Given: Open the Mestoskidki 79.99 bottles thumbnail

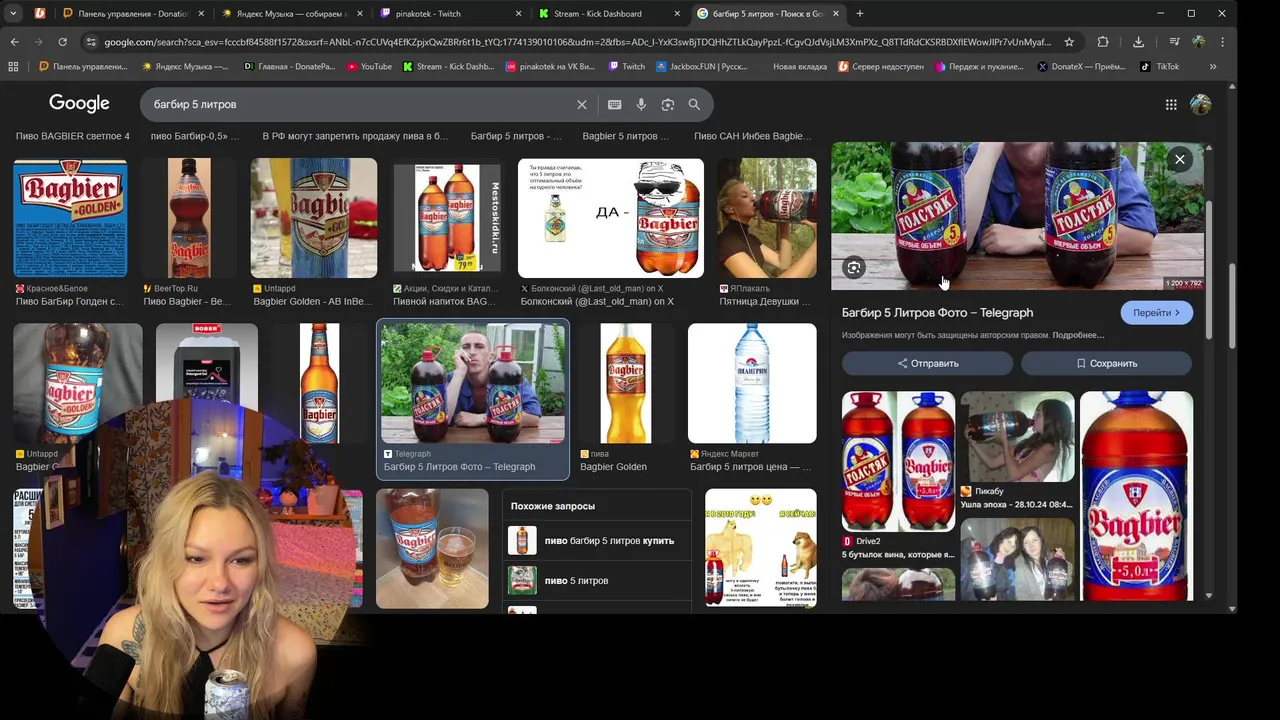Looking at the screenshot, I should coord(448,218).
